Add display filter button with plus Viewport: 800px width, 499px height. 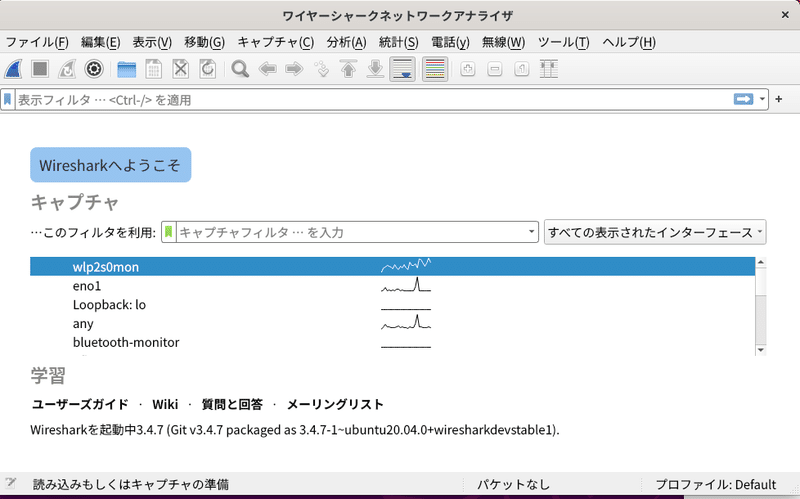coord(779,99)
